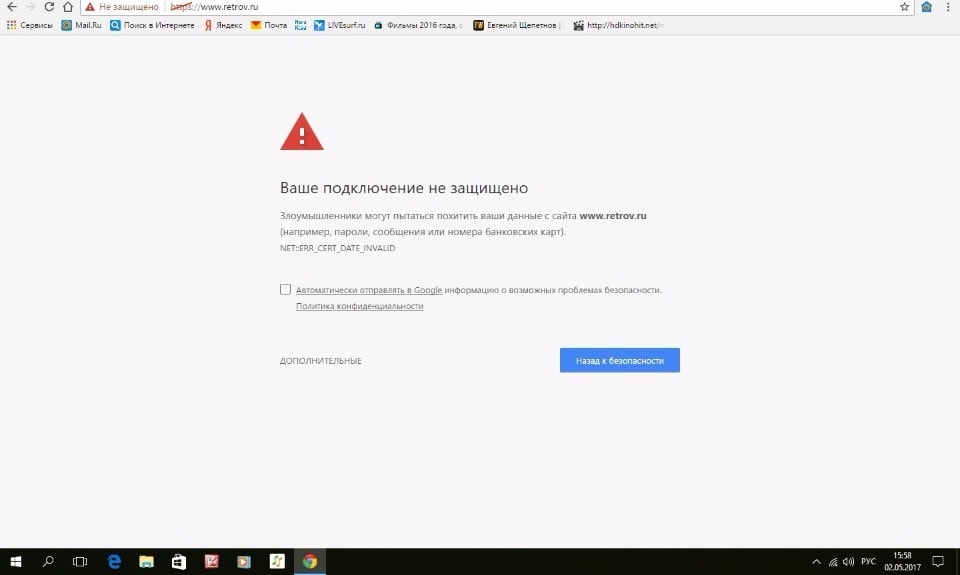Open File Explorer from the taskbar
This screenshot has width=960, height=575.
pos(146,562)
